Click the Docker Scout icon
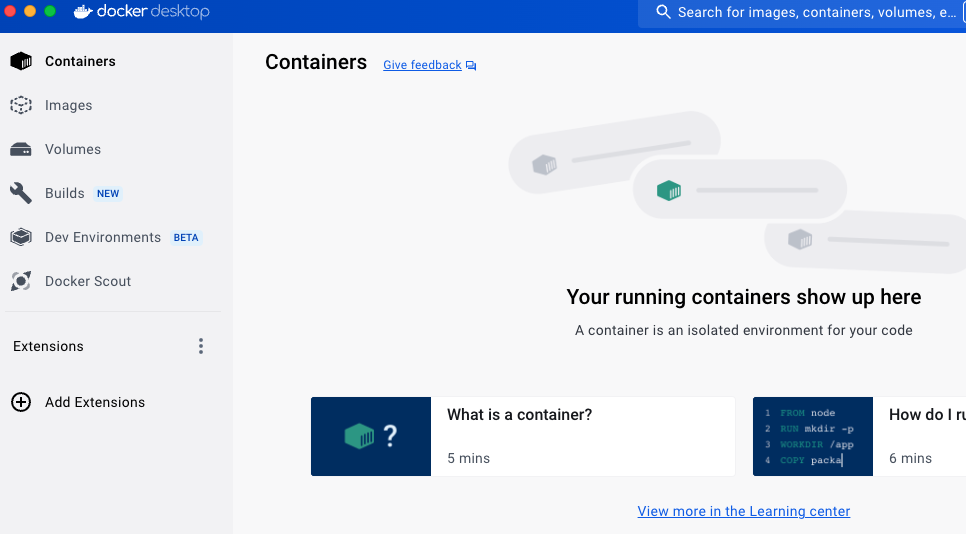The width and height of the screenshot is (966, 534). (21, 281)
